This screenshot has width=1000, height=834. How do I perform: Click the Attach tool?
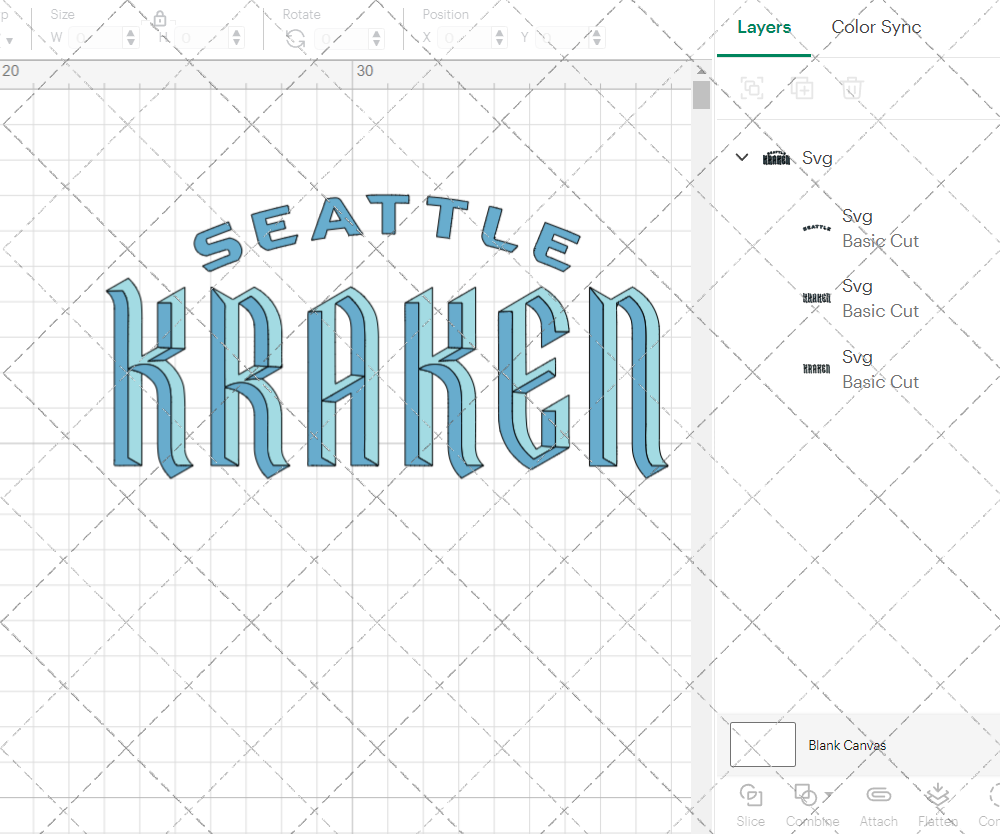[878, 806]
